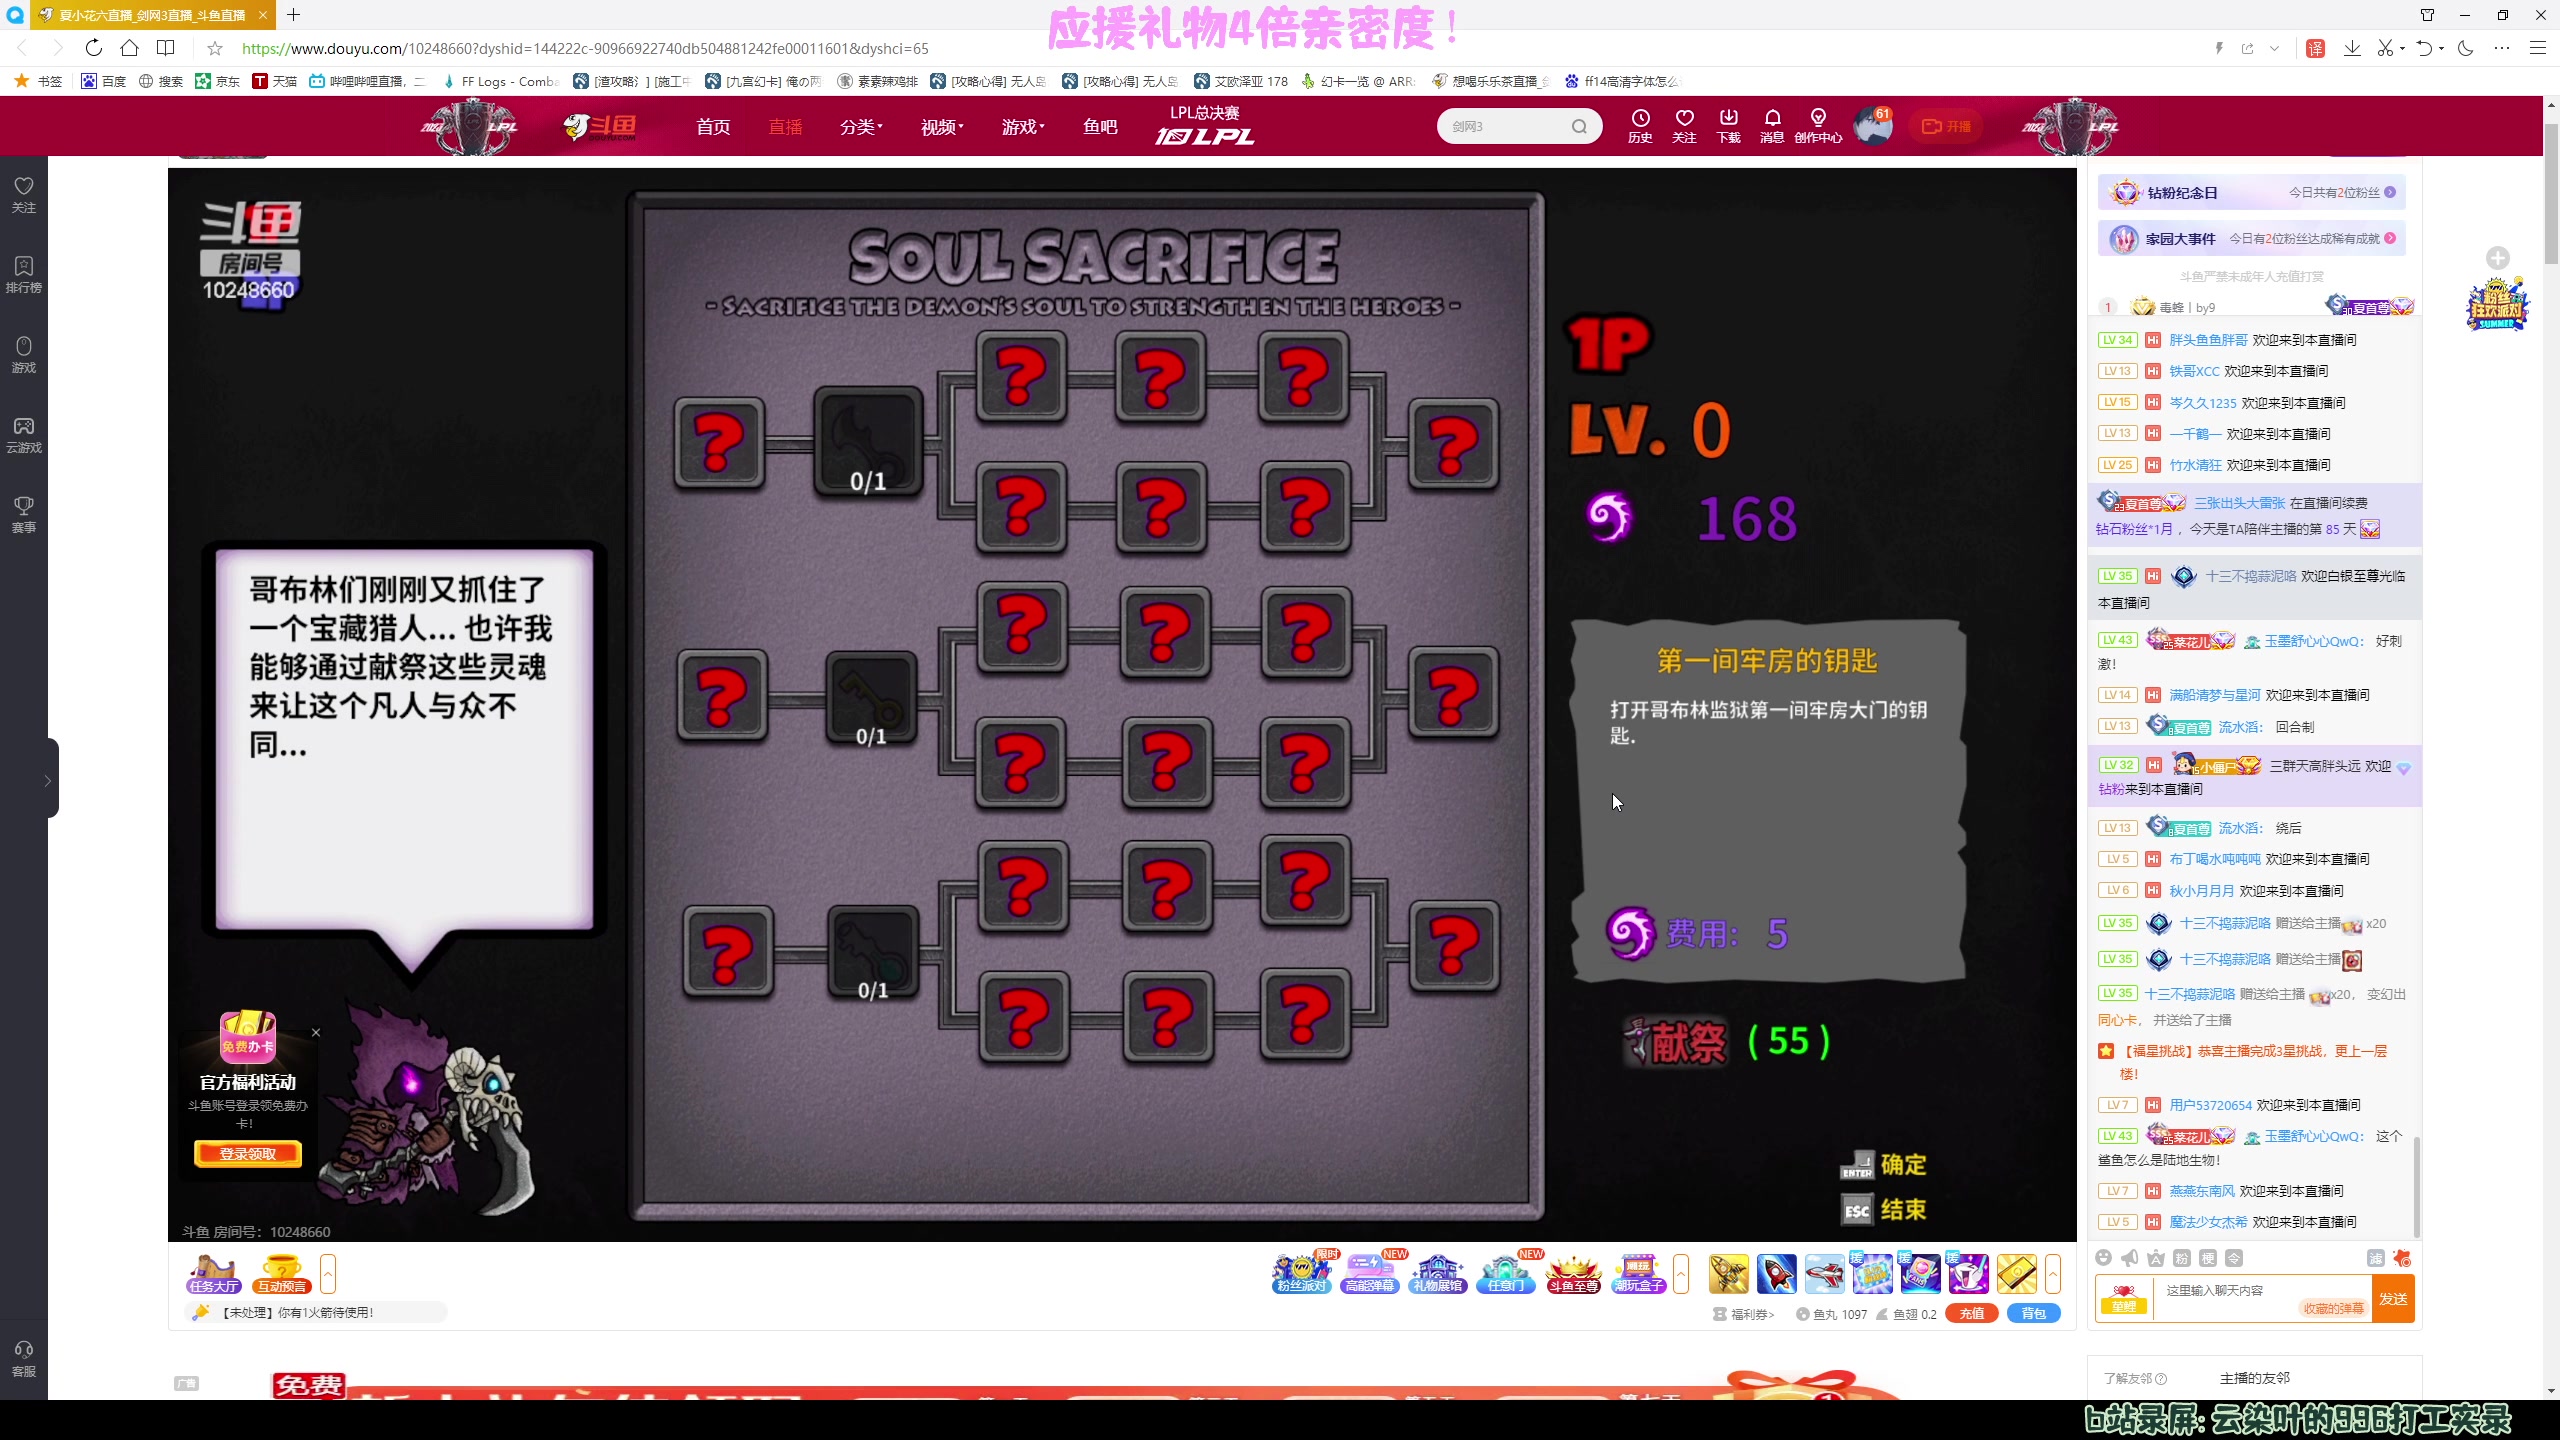The width and height of the screenshot is (2560, 1440).
Task: Open 排行榜 in left sidebar
Action: coord(24,275)
